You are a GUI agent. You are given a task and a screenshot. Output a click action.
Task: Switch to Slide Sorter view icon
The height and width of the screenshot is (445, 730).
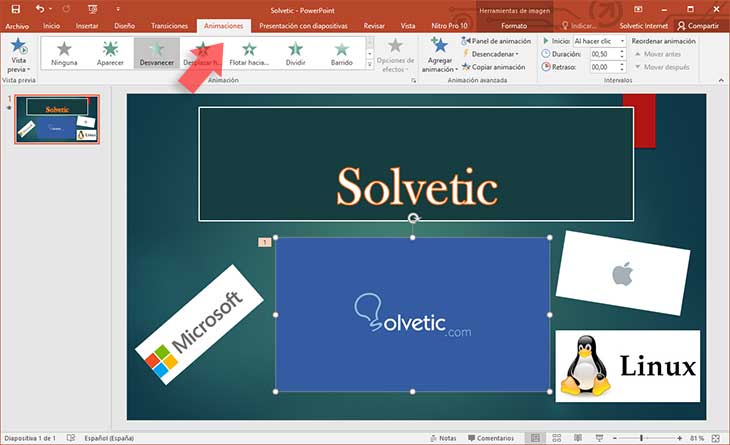(557, 438)
